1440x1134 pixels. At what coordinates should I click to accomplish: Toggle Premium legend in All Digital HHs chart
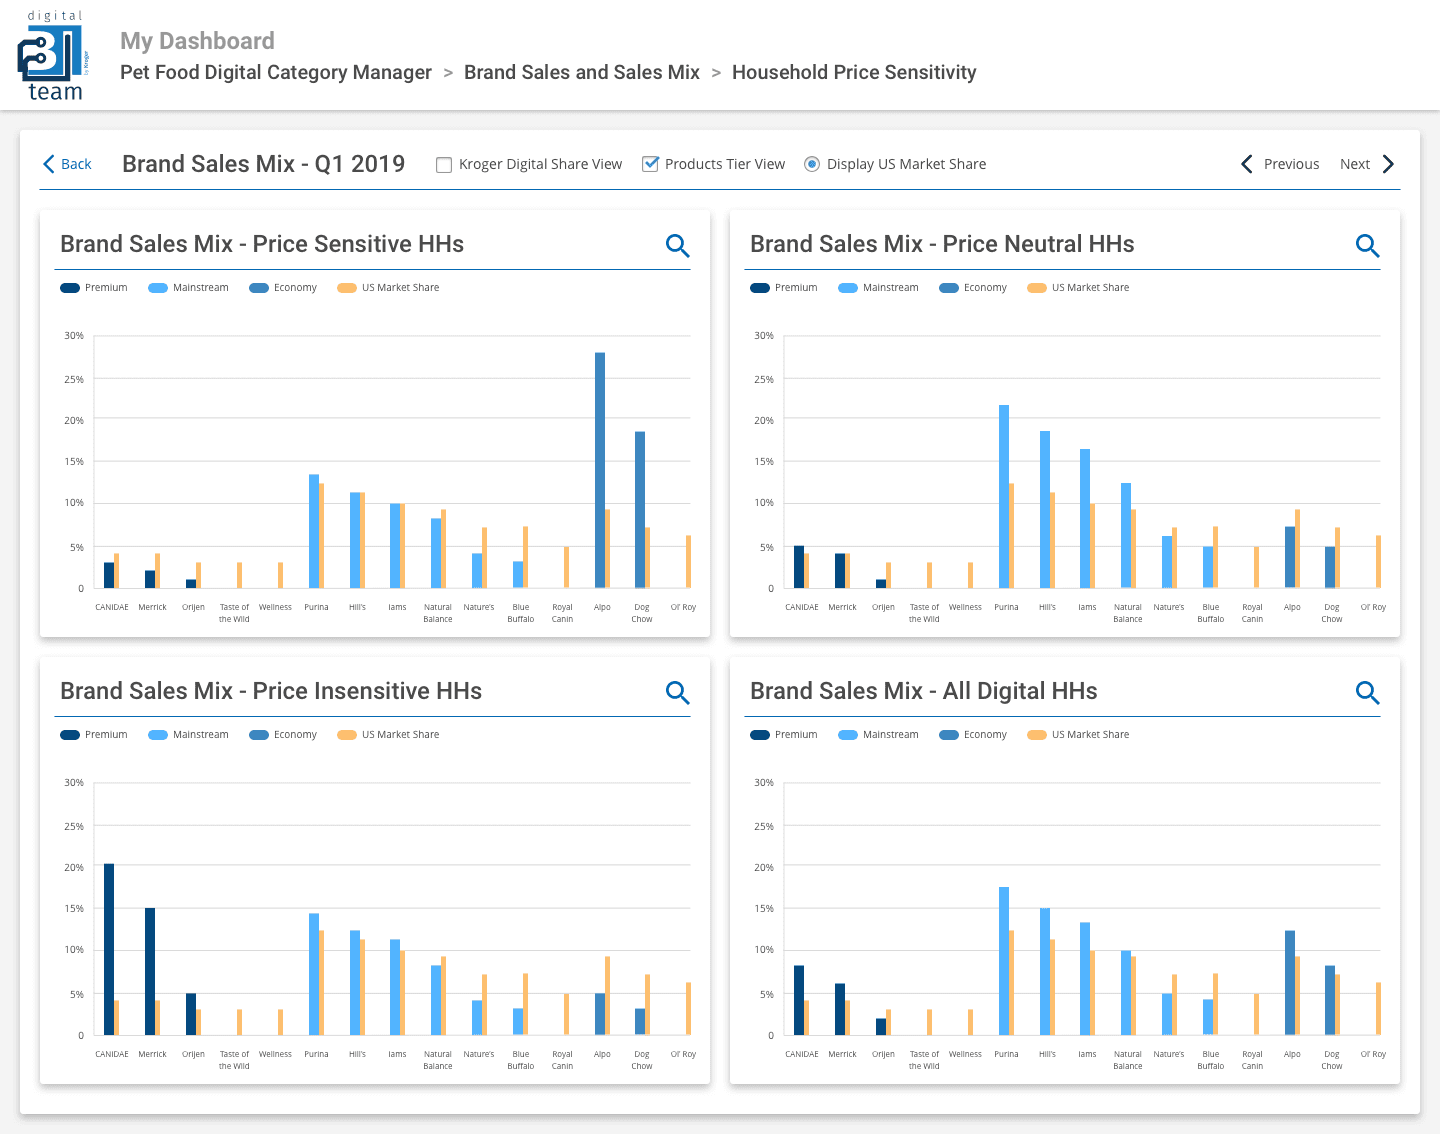(x=784, y=735)
